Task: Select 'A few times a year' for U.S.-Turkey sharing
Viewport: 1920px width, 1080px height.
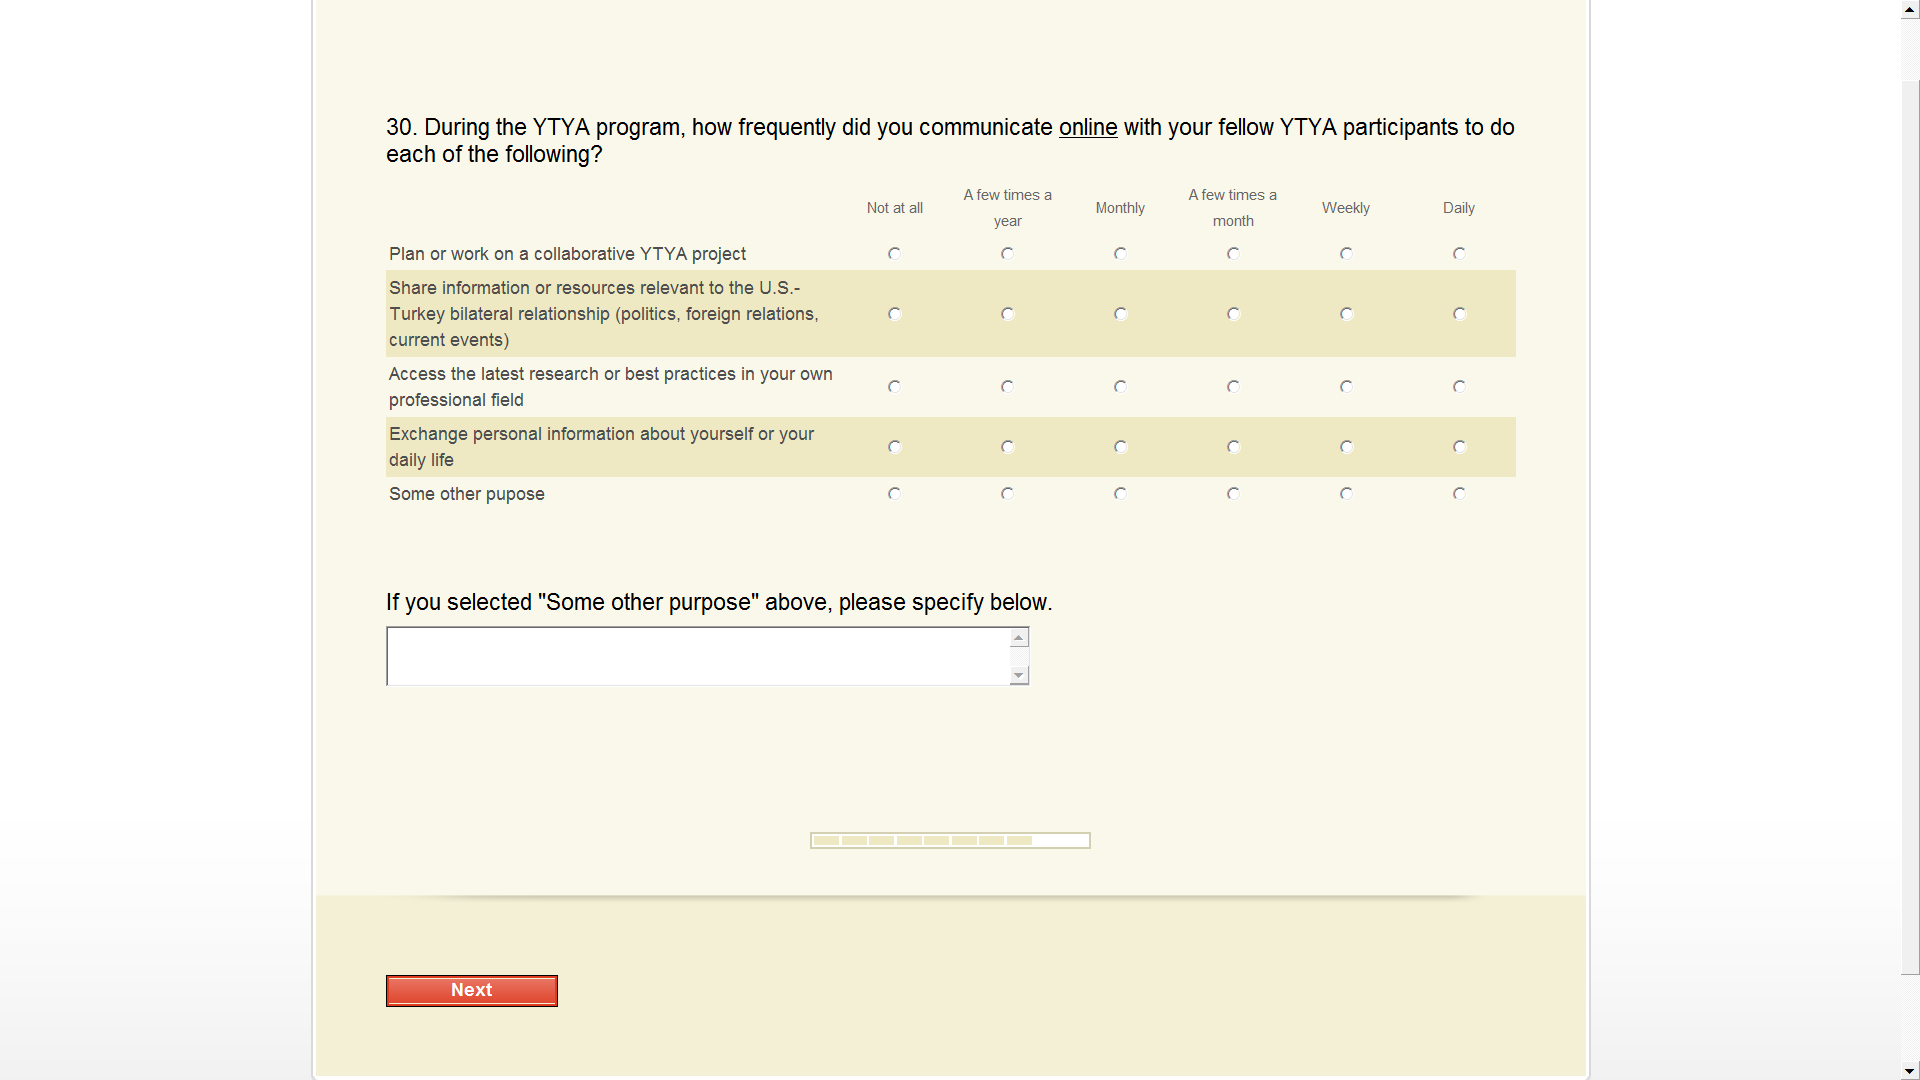Action: click(1007, 314)
